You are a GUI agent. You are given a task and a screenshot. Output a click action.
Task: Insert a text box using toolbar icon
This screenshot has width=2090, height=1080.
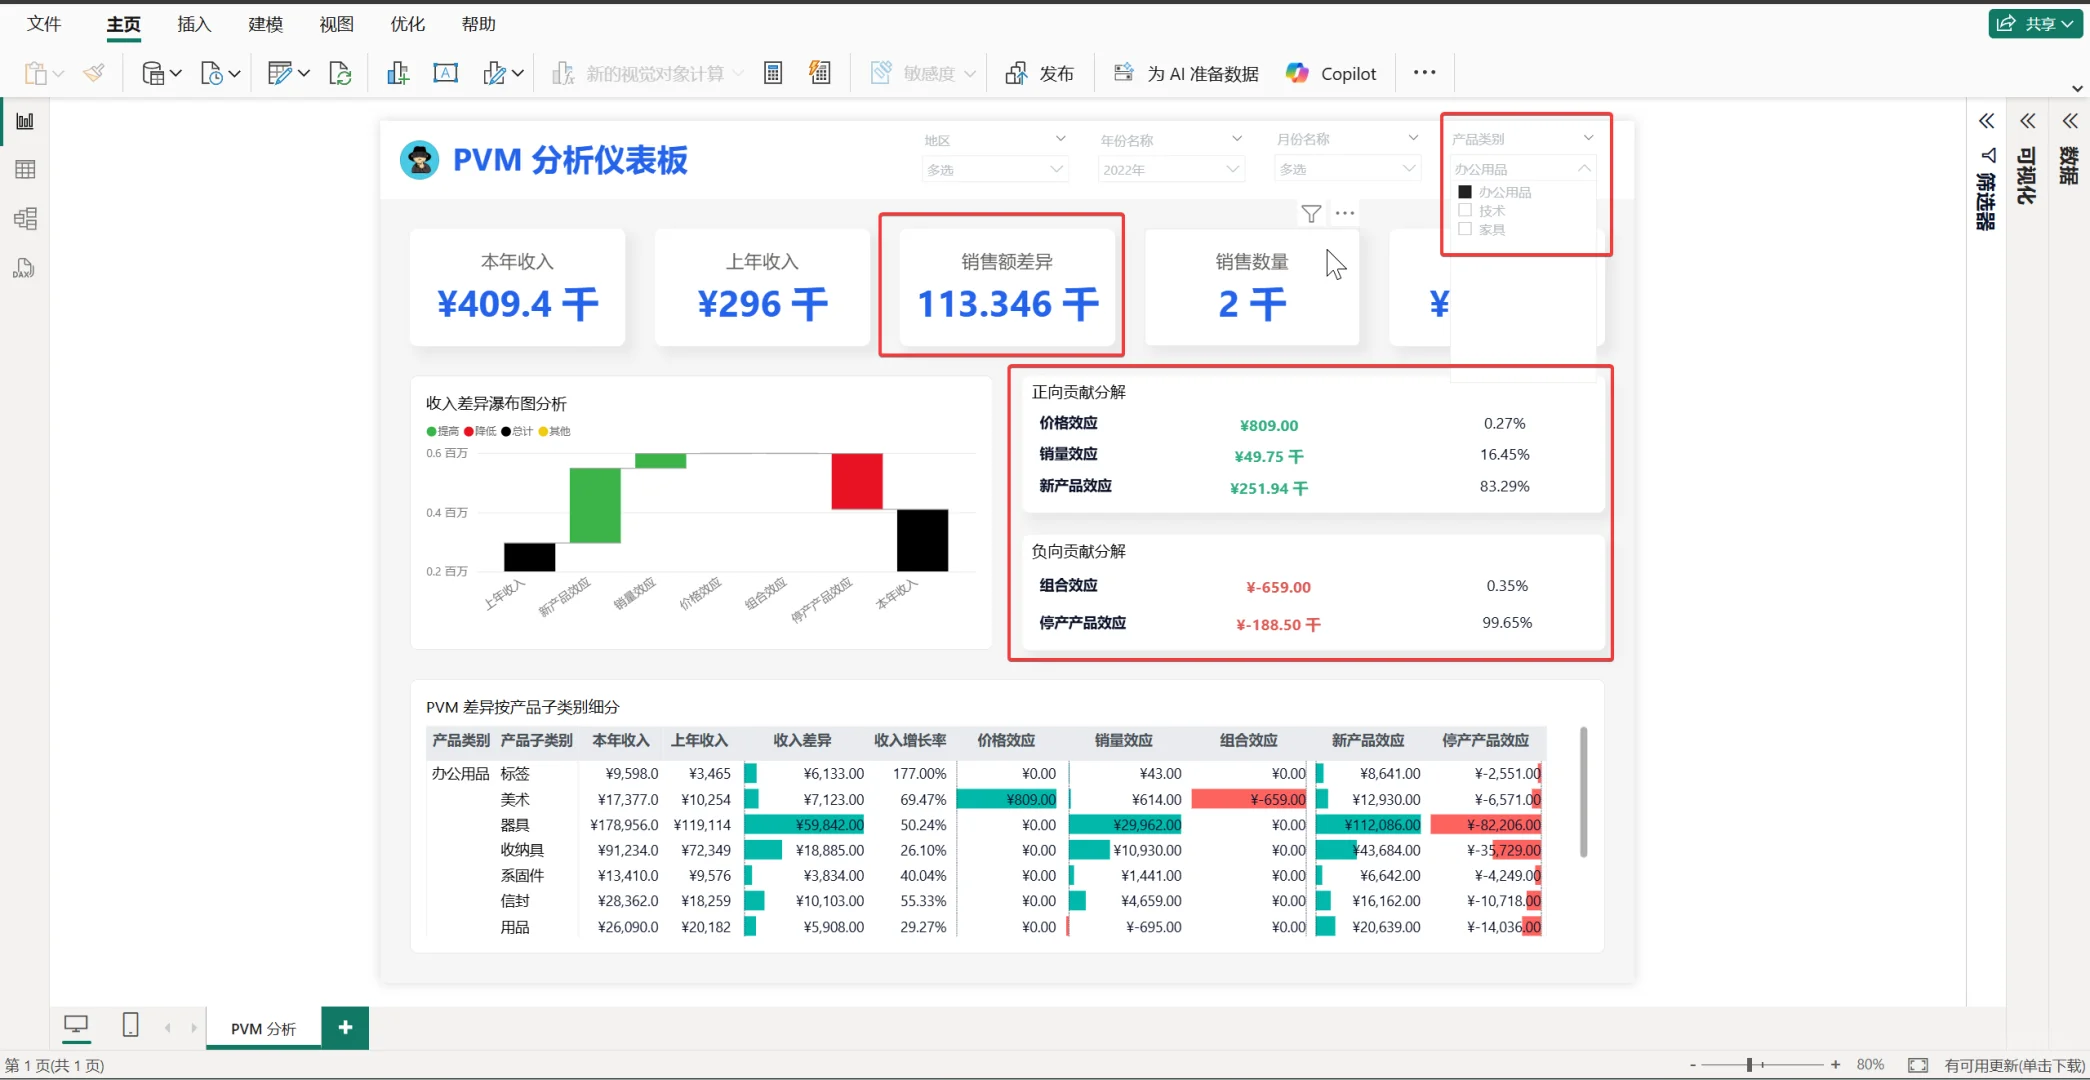[x=445, y=72]
